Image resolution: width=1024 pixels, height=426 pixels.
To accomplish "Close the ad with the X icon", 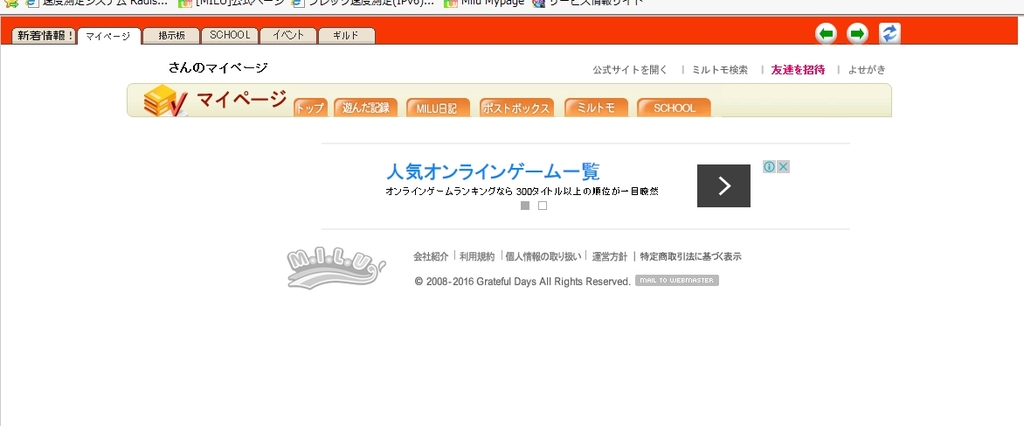I will click(784, 167).
